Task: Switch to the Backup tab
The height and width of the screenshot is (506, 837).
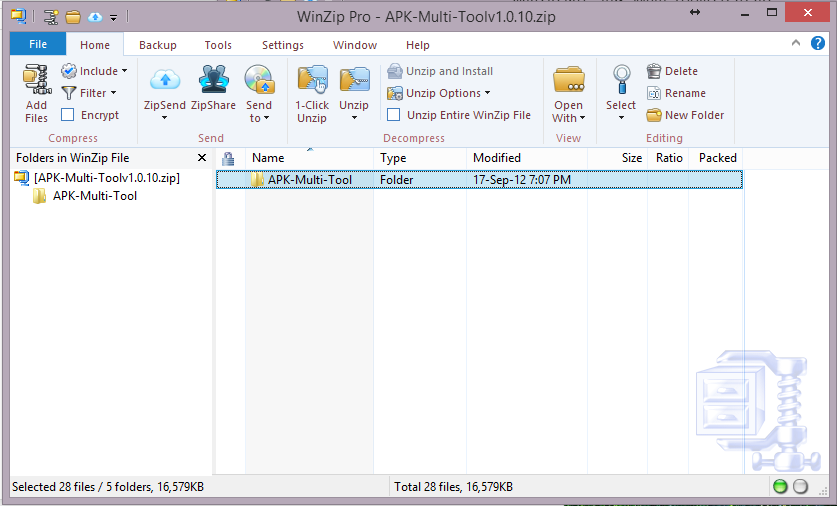Action: [x=157, y=45]
